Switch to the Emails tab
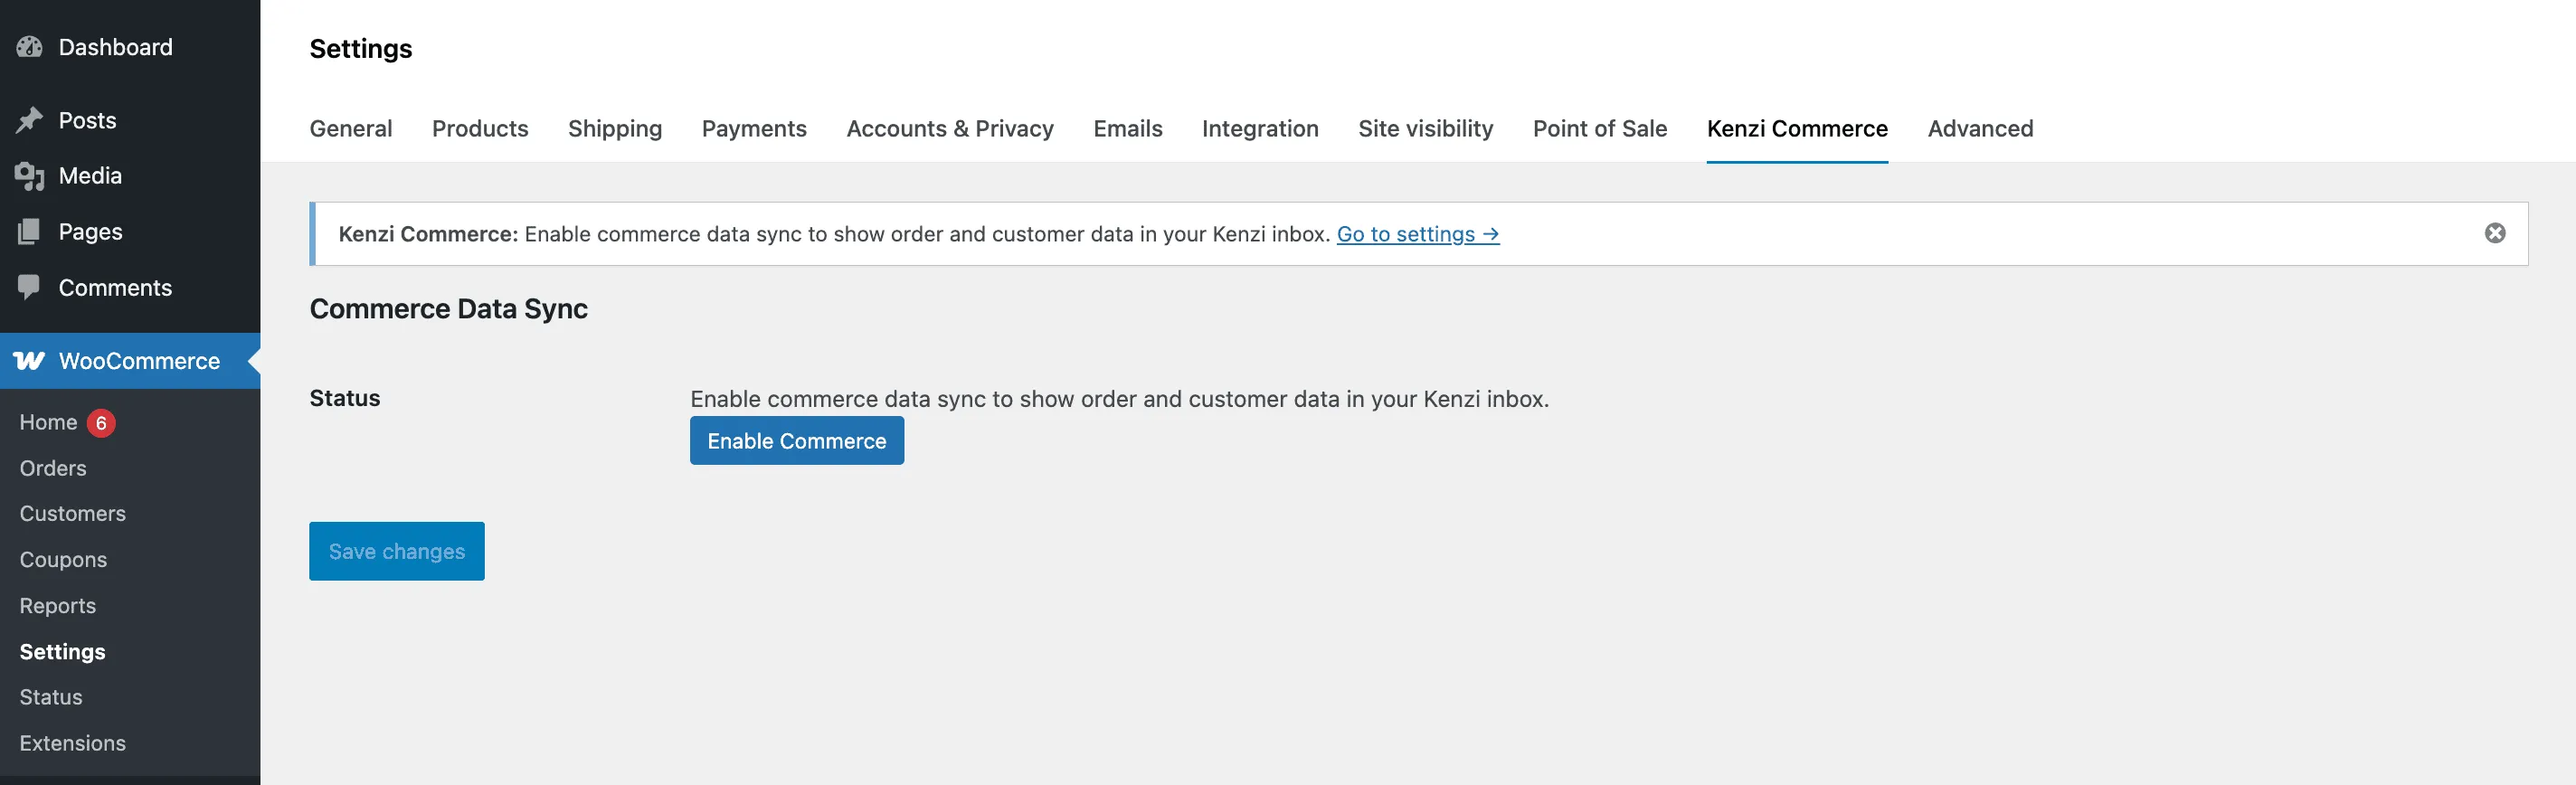Image resolution: width=2576 pixels, height=785 pixels. pos(1128,129)
